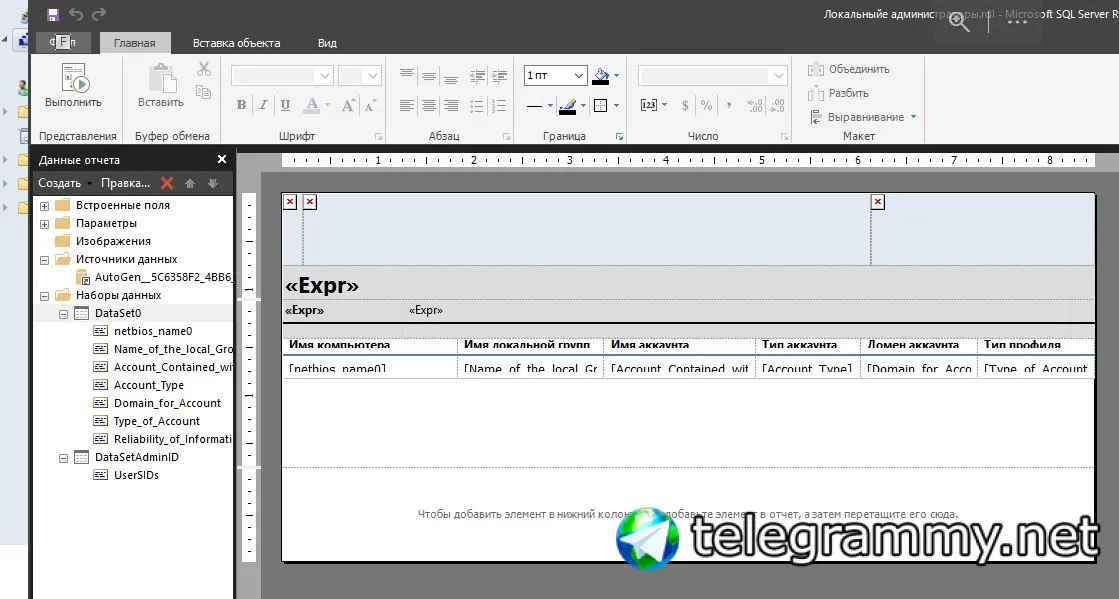Toggle italic formatting

pos(263,105)
